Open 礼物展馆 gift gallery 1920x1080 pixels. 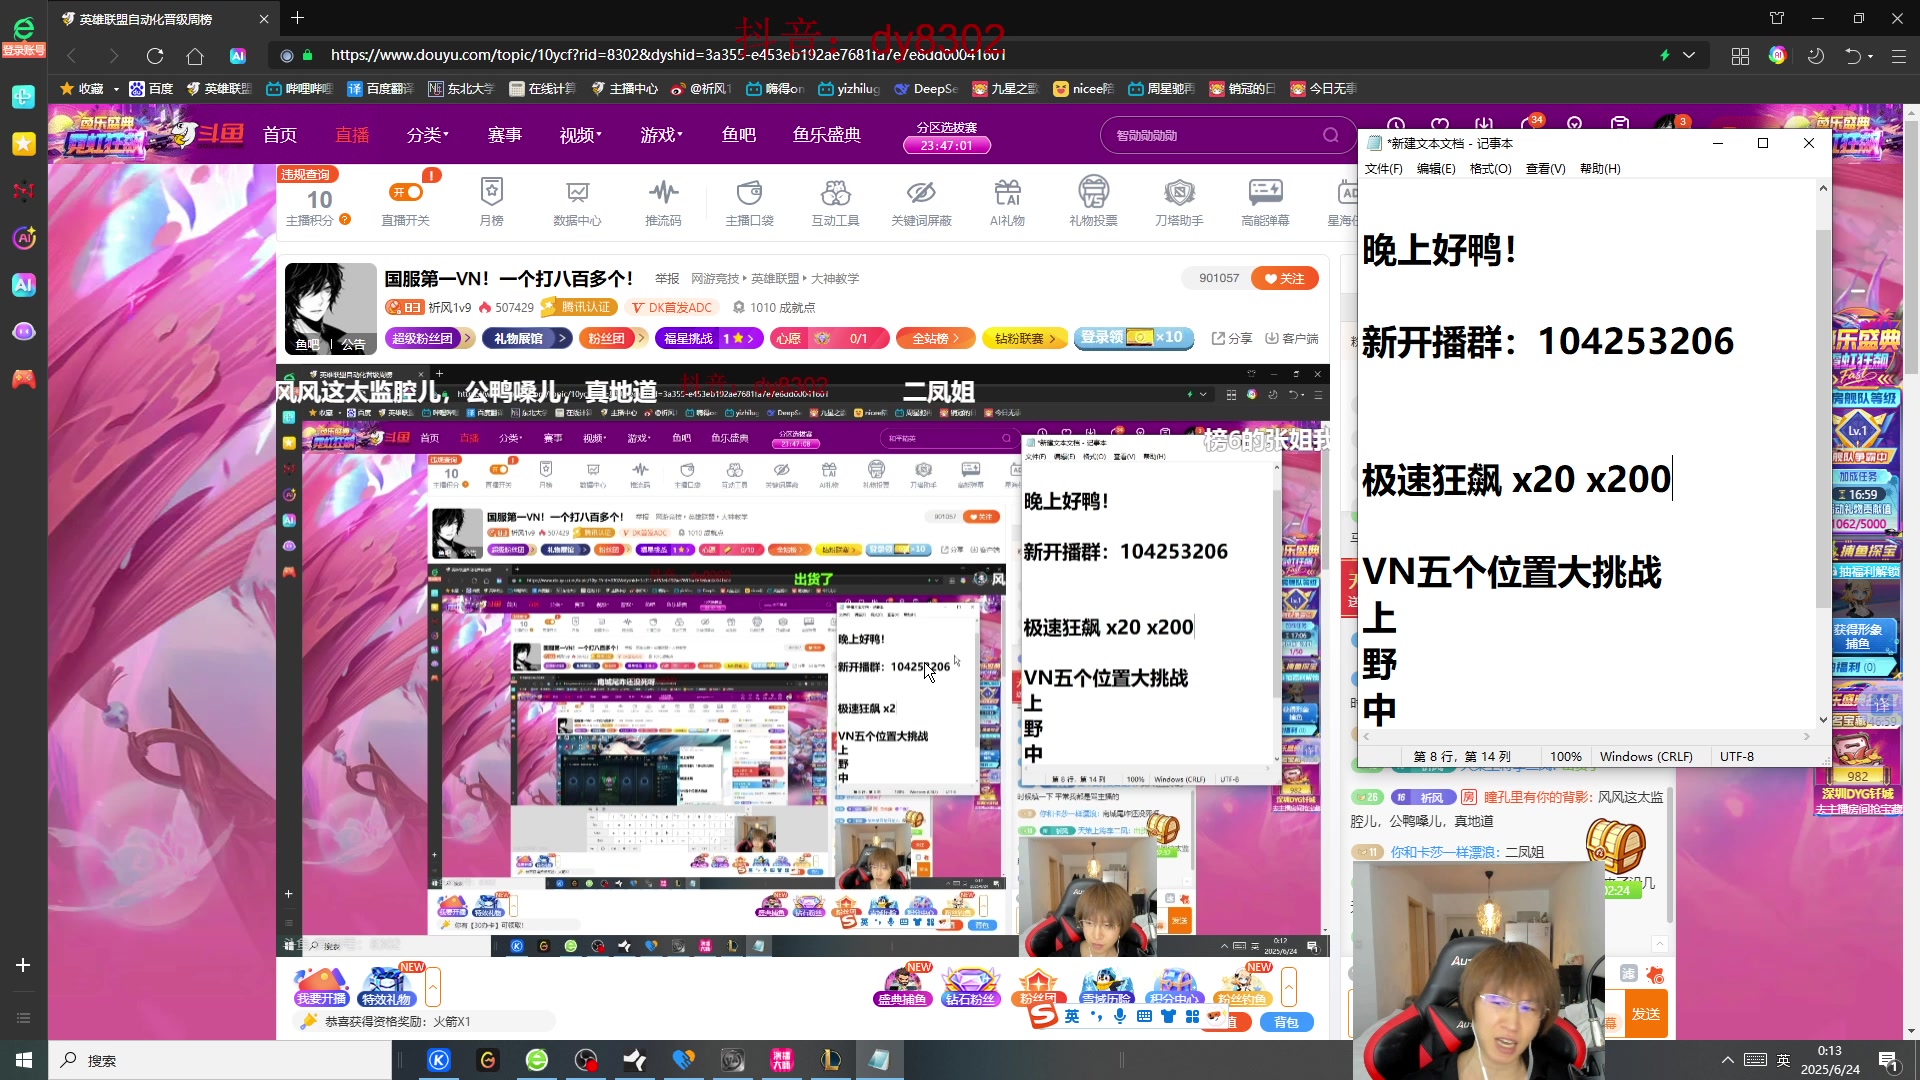click(526, 338)
